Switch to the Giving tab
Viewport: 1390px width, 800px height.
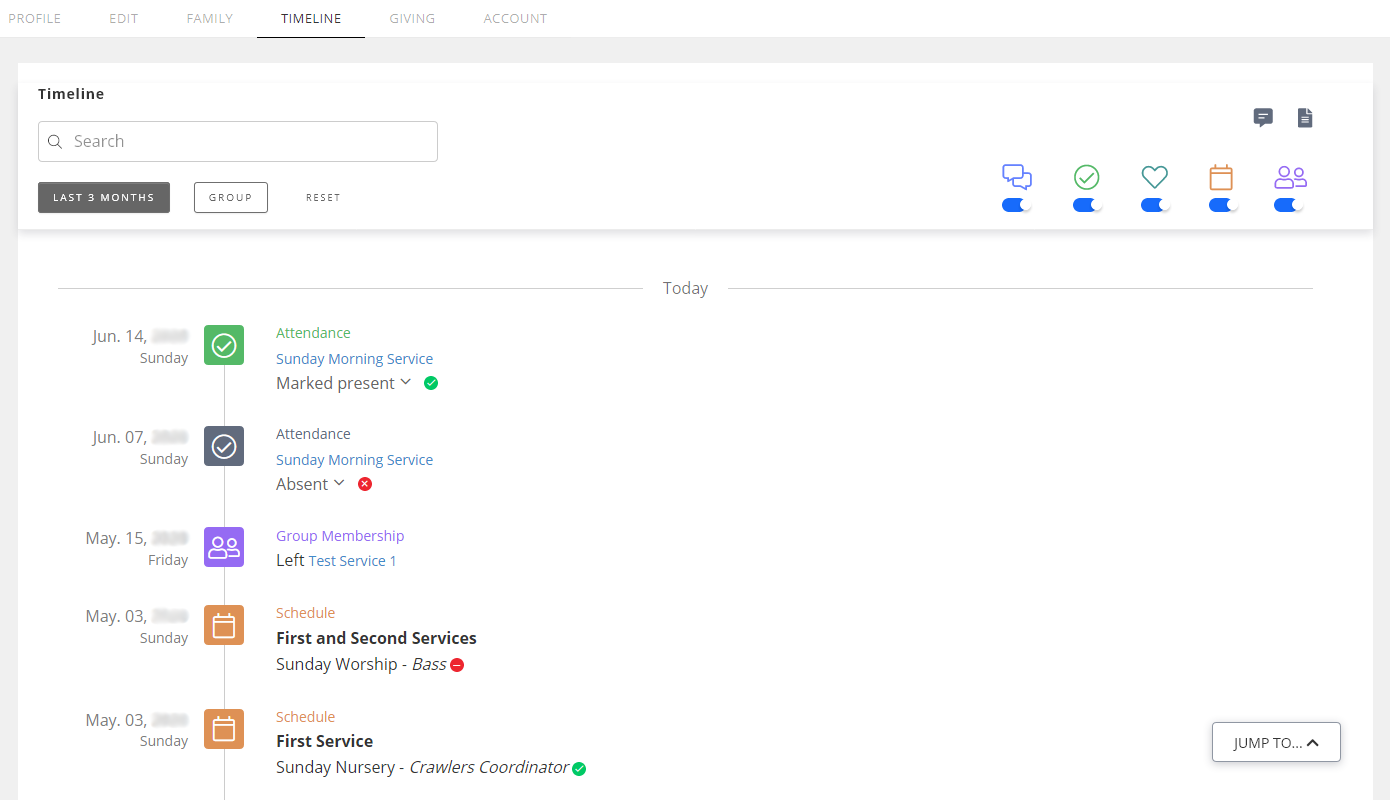pos(412,18)
